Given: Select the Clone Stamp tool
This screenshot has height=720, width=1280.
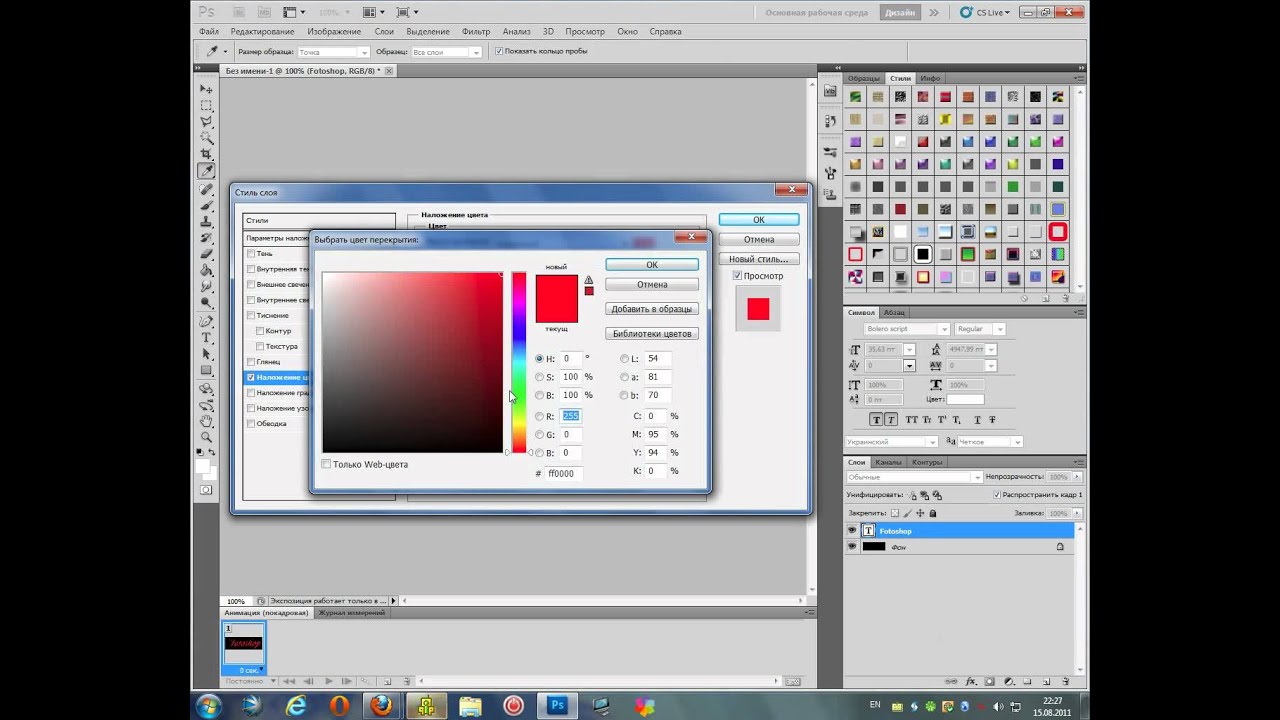Looking at the screenshot, I should [207, 221].
